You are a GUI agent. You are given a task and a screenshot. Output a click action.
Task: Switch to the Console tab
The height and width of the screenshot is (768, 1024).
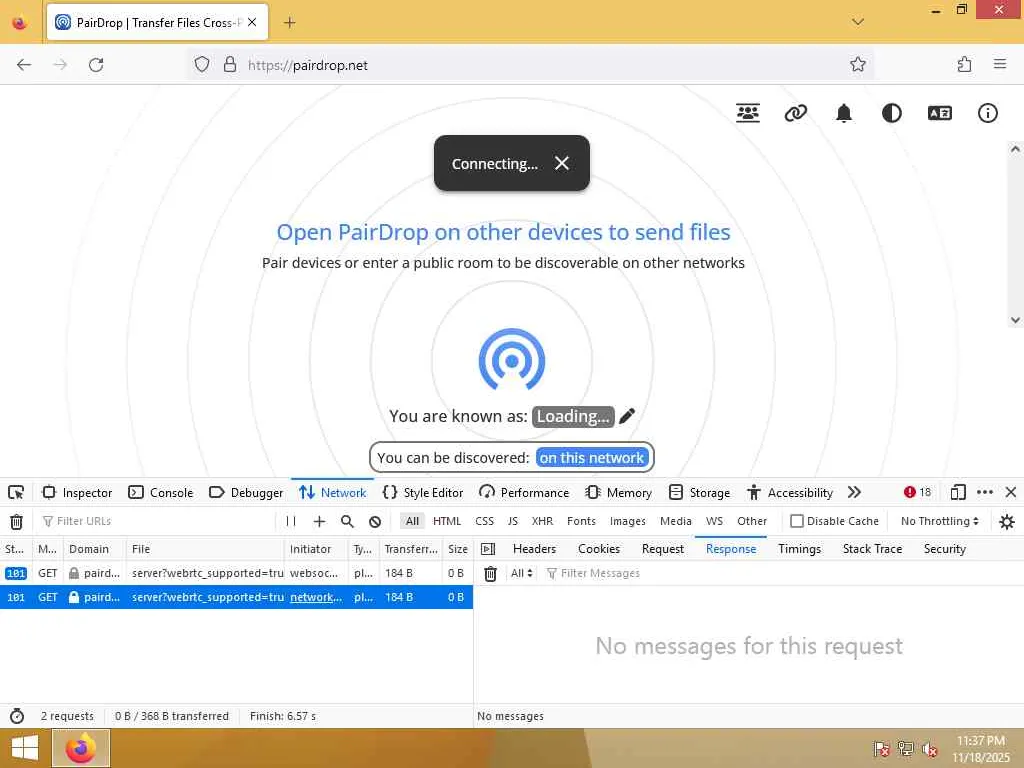point(161,492)
